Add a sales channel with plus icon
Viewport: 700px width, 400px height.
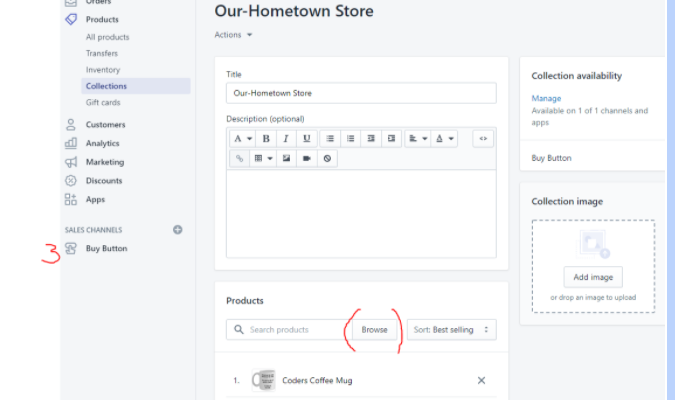point(178,229)
